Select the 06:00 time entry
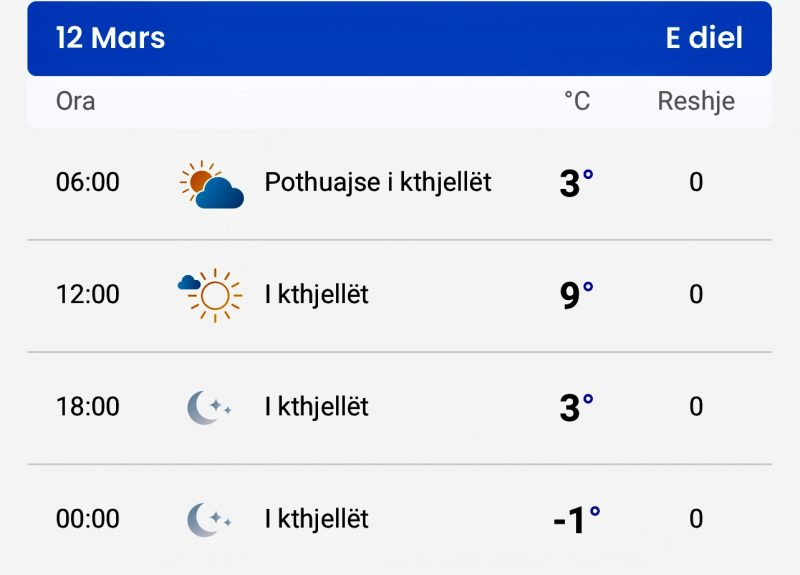The image size is (800, 575). [88, 182]
